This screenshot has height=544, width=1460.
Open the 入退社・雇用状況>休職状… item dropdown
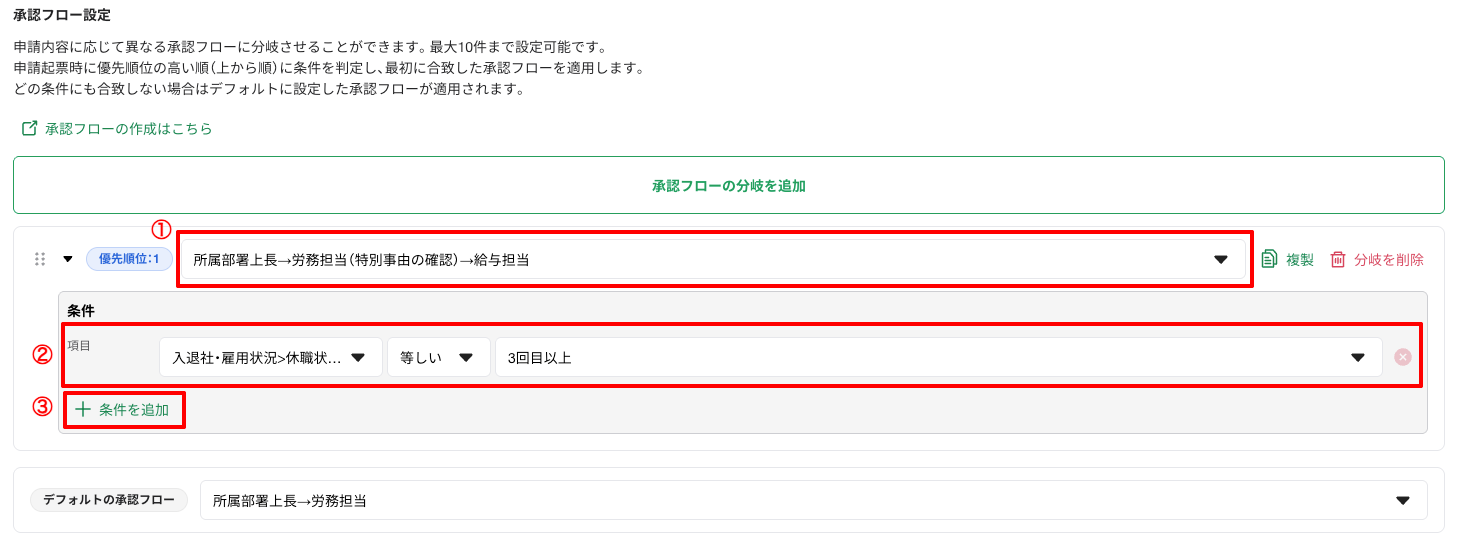[271, 357]
